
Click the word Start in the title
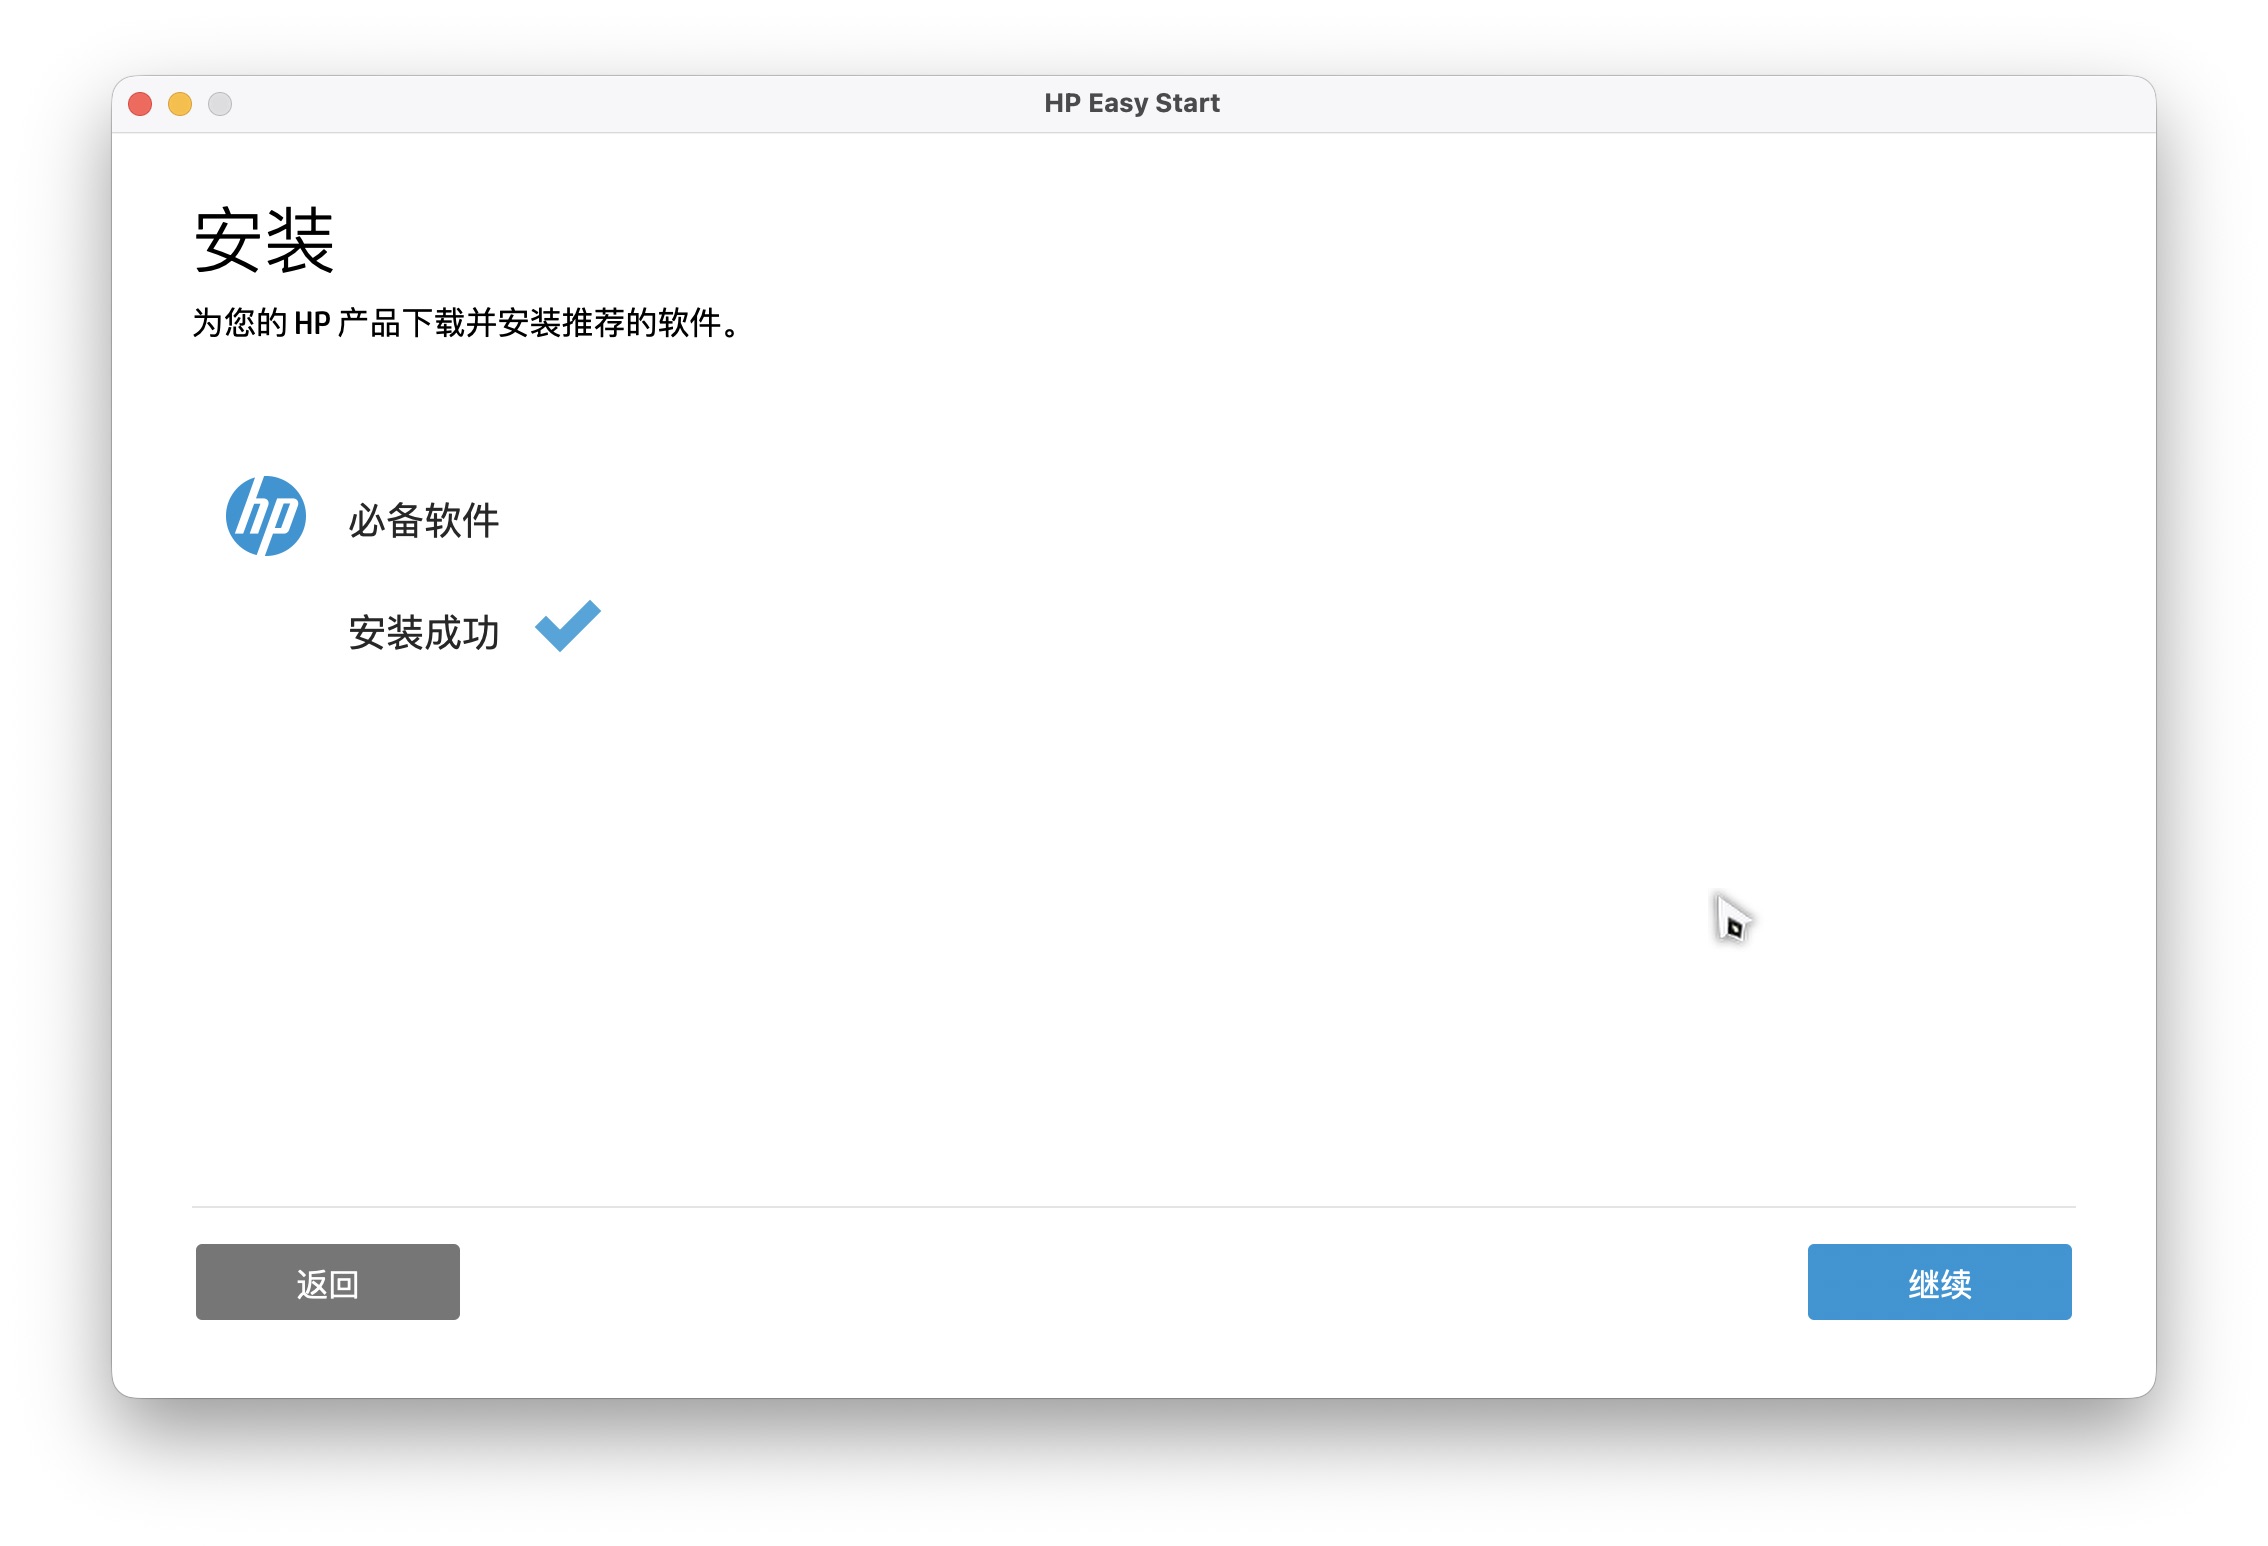click(1187, 103)
